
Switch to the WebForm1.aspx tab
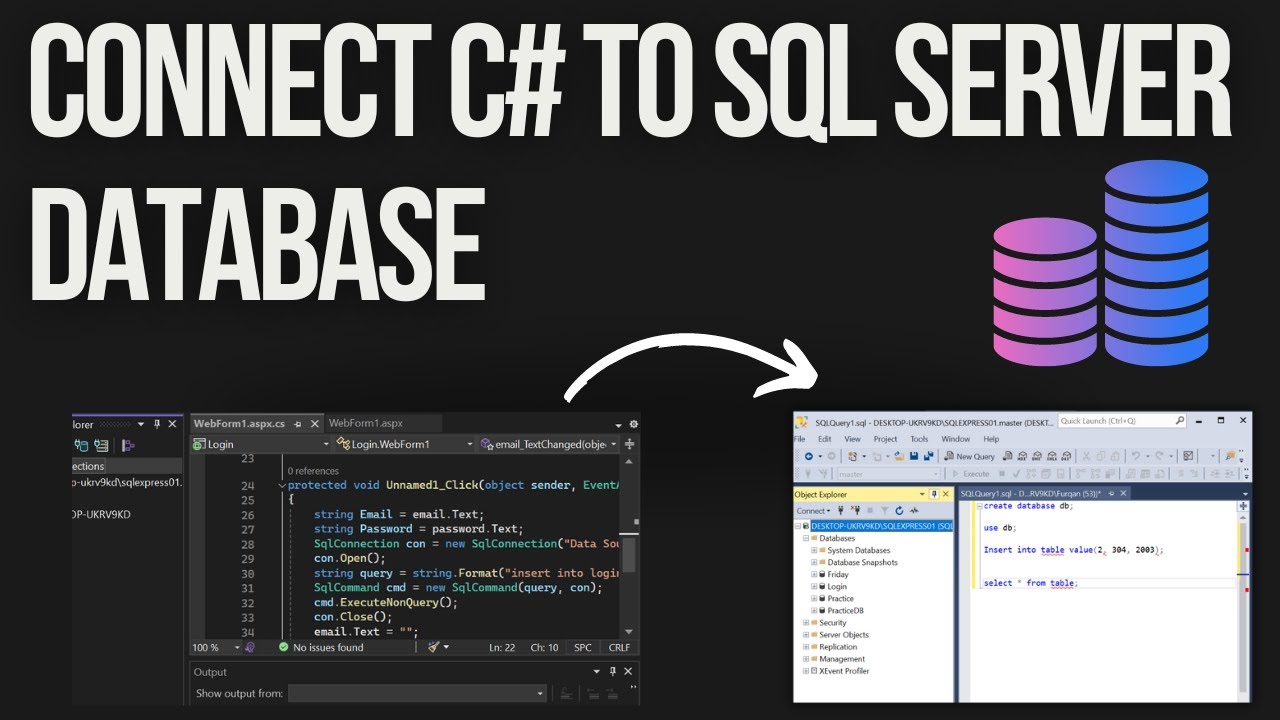[365, 424]
